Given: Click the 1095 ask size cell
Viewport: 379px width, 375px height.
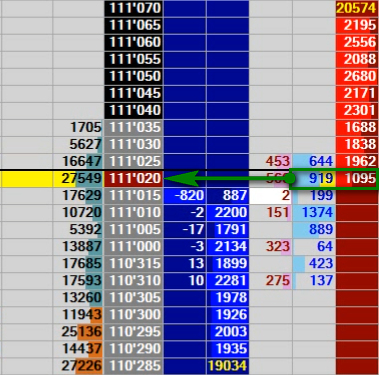Looking at the screenshot, I should (x=357, y=178).
